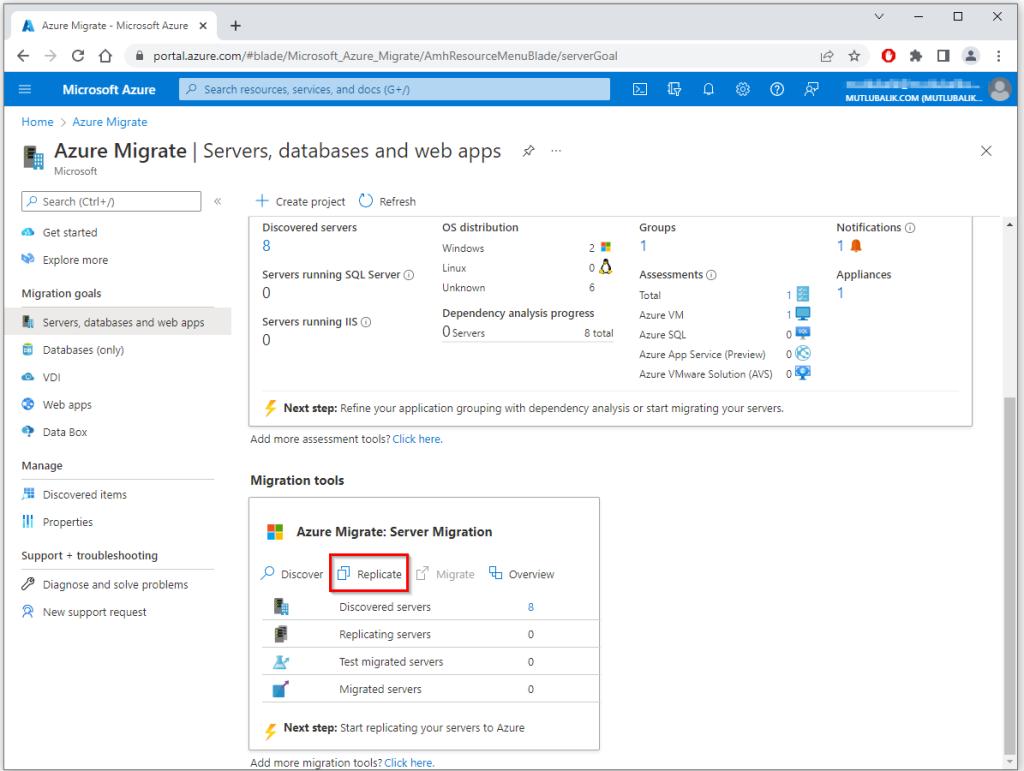Open Properties under Manage
Screen dimensions: 1024x771
pos(67,522)
